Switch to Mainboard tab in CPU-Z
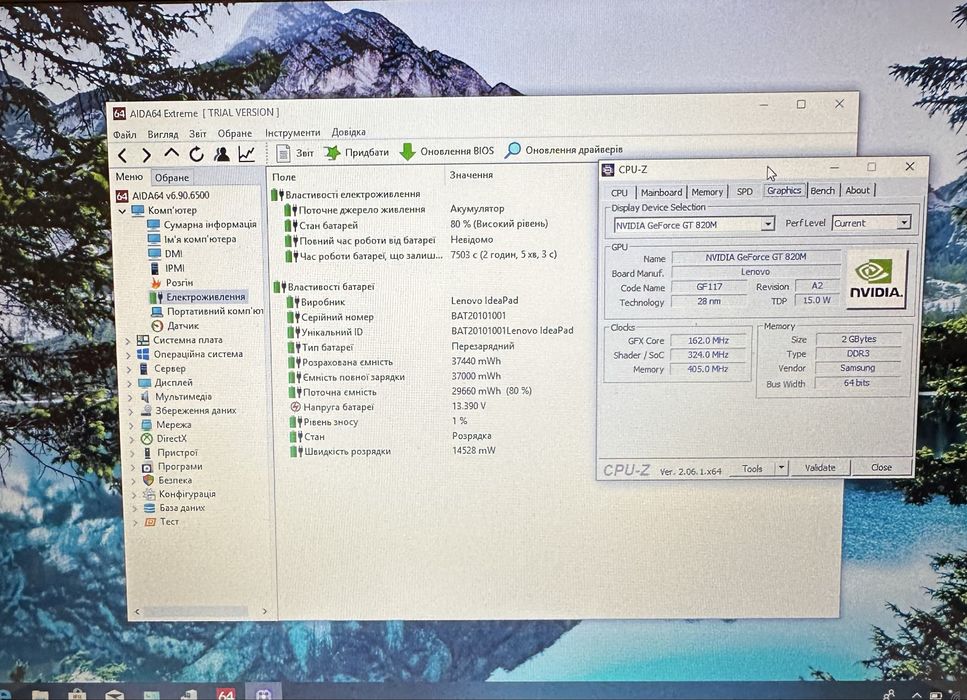Screen dimensions: 967x700 pos(661,192)
